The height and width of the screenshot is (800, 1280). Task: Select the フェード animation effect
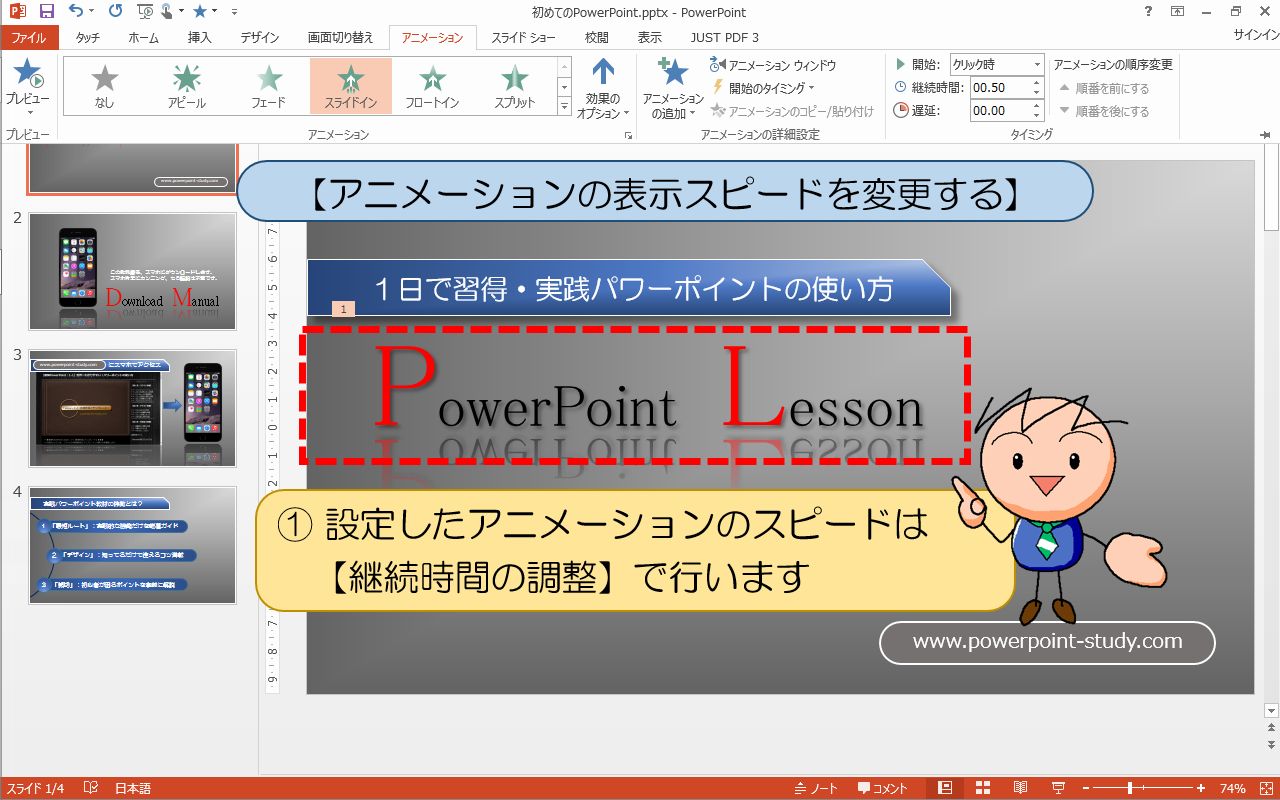point(268,86)
